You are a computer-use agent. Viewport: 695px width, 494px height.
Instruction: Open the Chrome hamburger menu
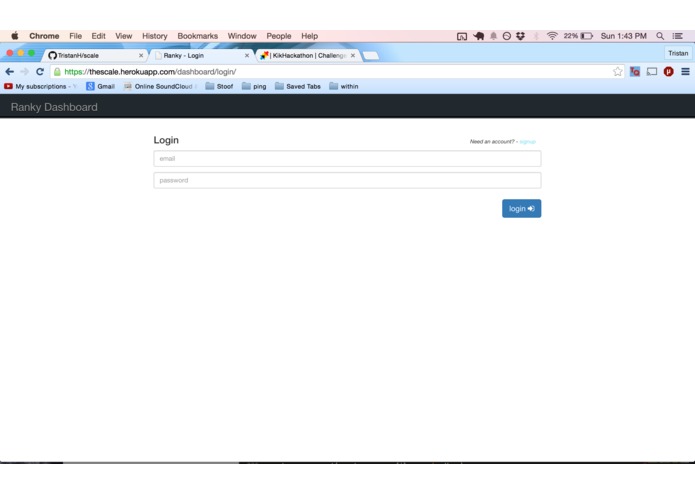[x=685, y=71]
